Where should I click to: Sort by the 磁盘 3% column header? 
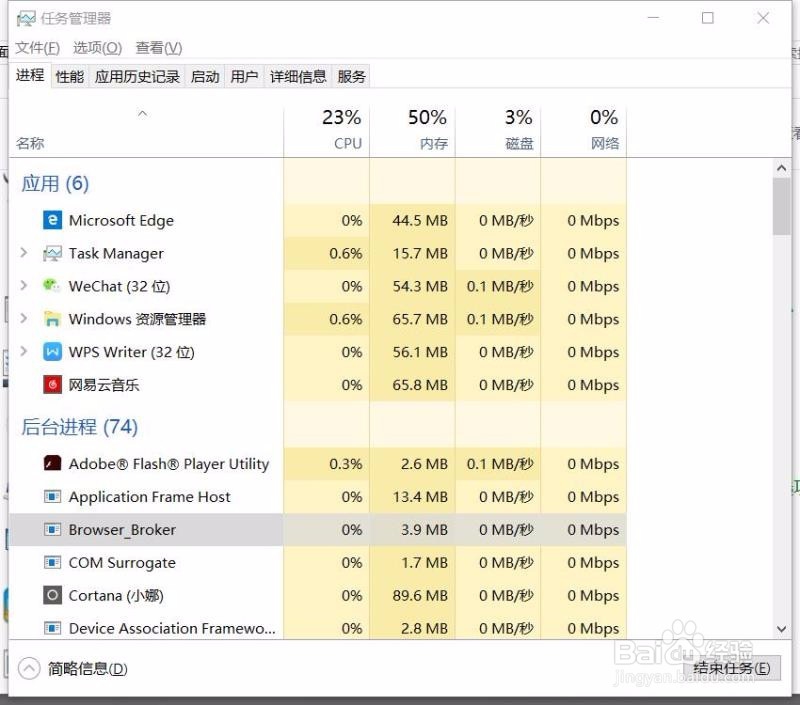click(498, 132)
